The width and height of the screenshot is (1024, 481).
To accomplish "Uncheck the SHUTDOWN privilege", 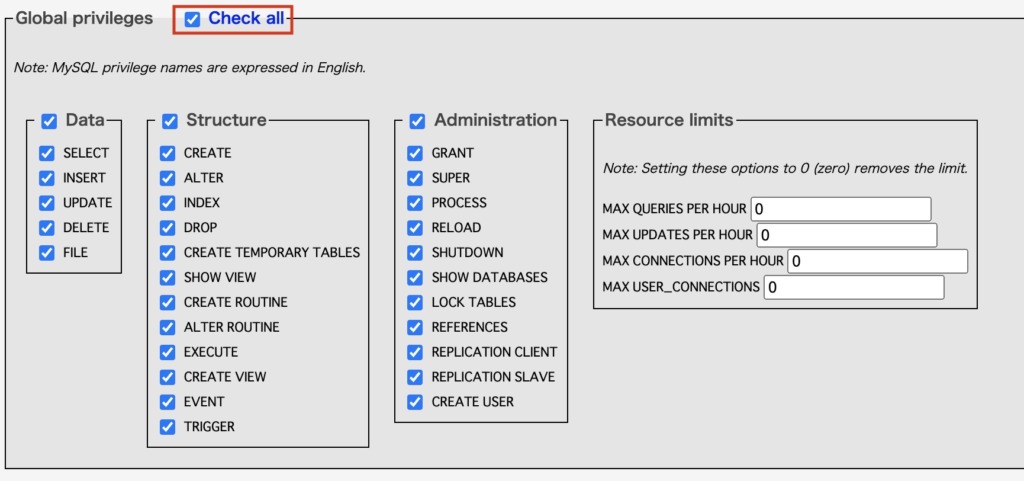I will pyautogui.click(x=415, y=253).
